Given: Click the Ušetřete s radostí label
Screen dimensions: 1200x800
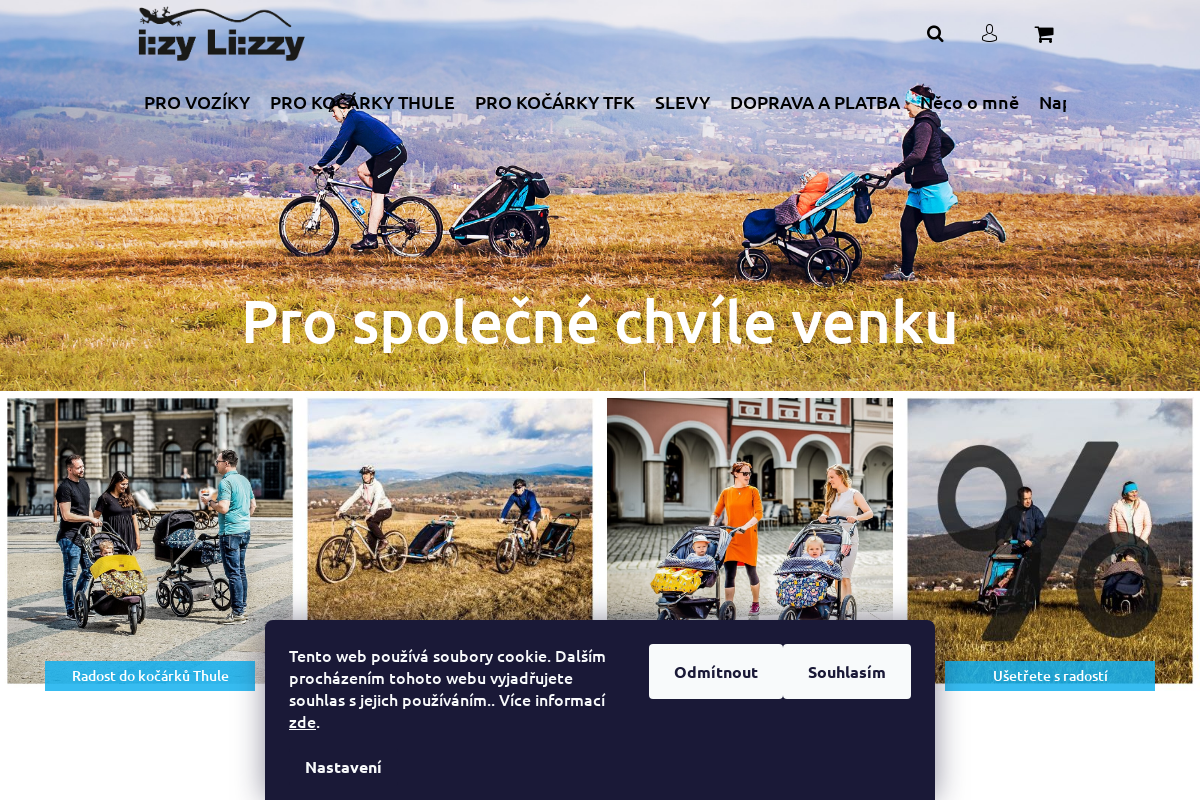Looking at the screenshot, I should tap(1050, 676).
